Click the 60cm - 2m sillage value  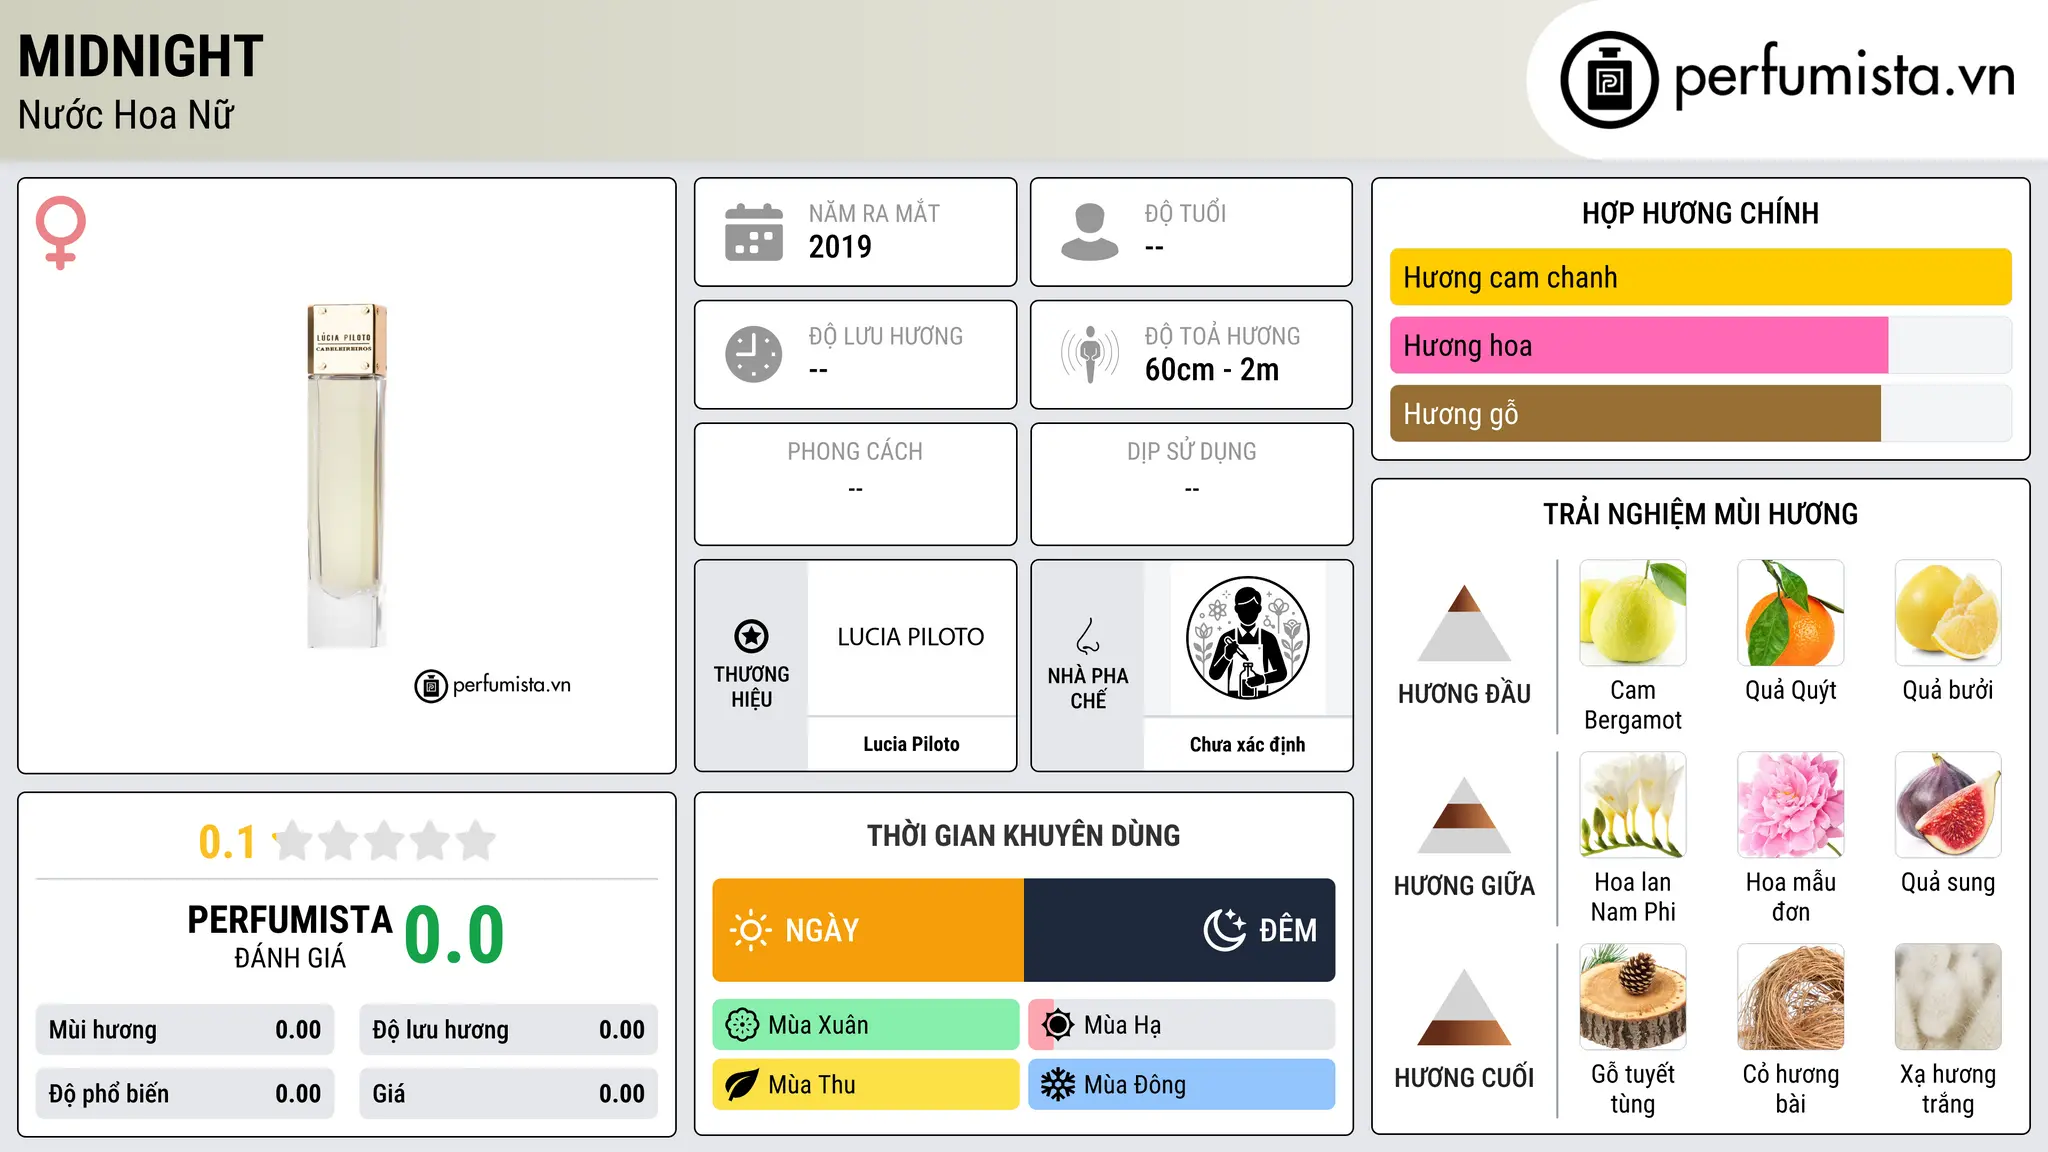1212,370
